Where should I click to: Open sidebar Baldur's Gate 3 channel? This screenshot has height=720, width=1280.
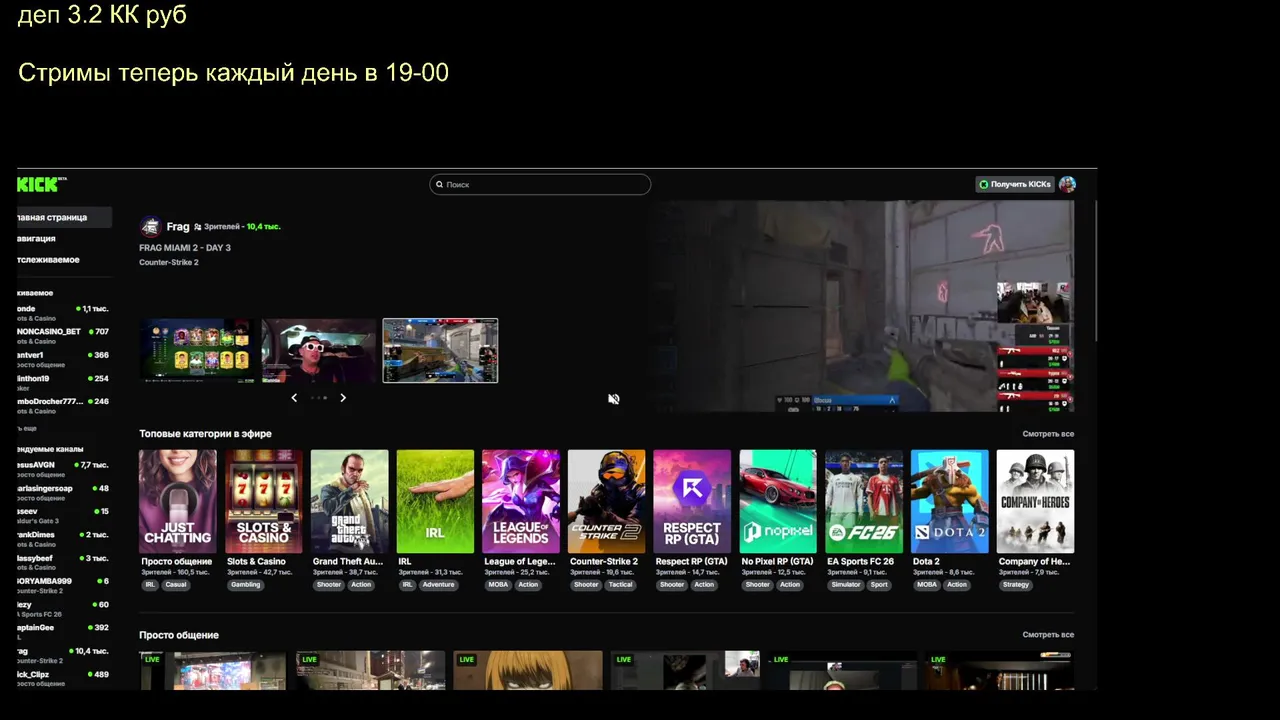(64, 515)
